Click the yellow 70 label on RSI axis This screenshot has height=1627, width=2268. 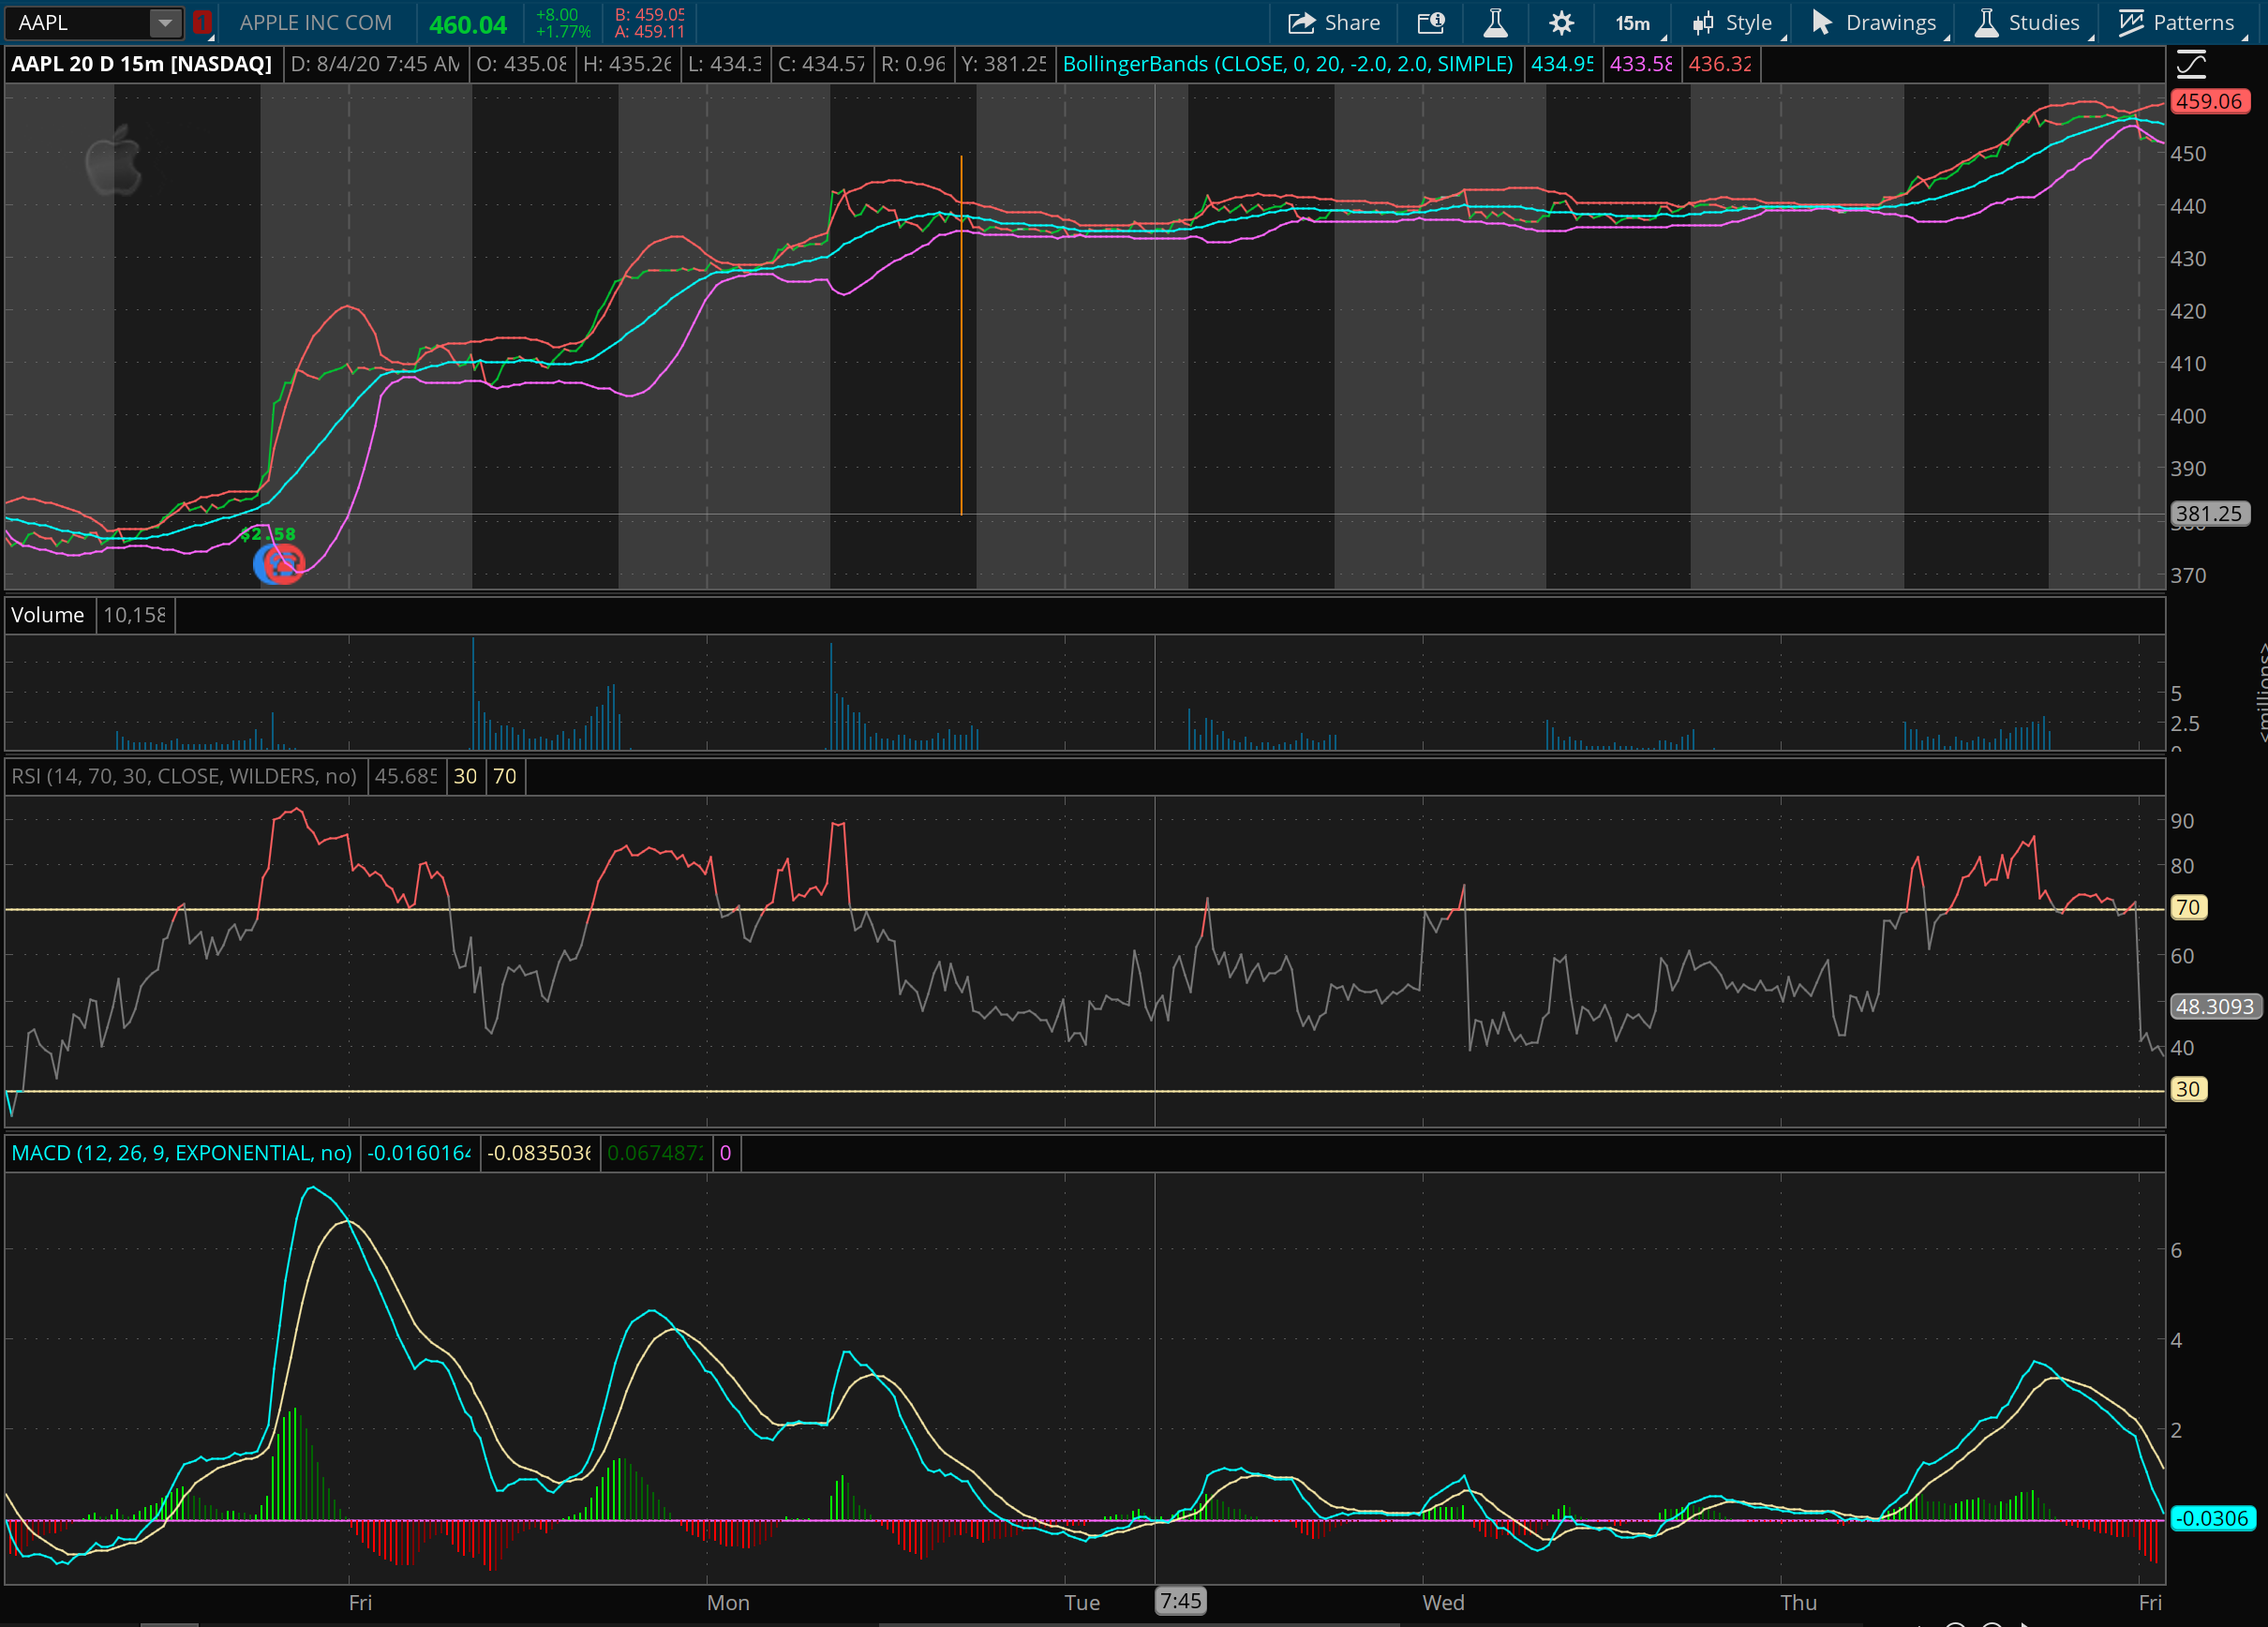pos(2188,907)
